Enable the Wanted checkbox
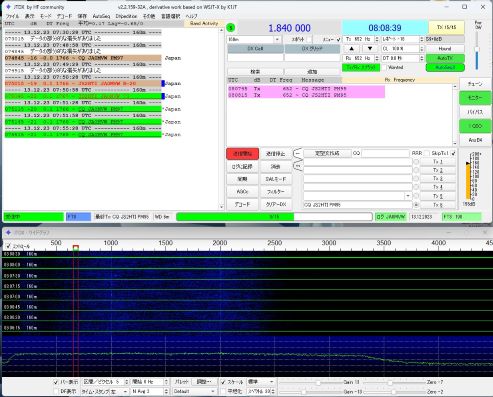Viewport: 493px width, 397px height. pyautogui.click(x=384, y=67)
